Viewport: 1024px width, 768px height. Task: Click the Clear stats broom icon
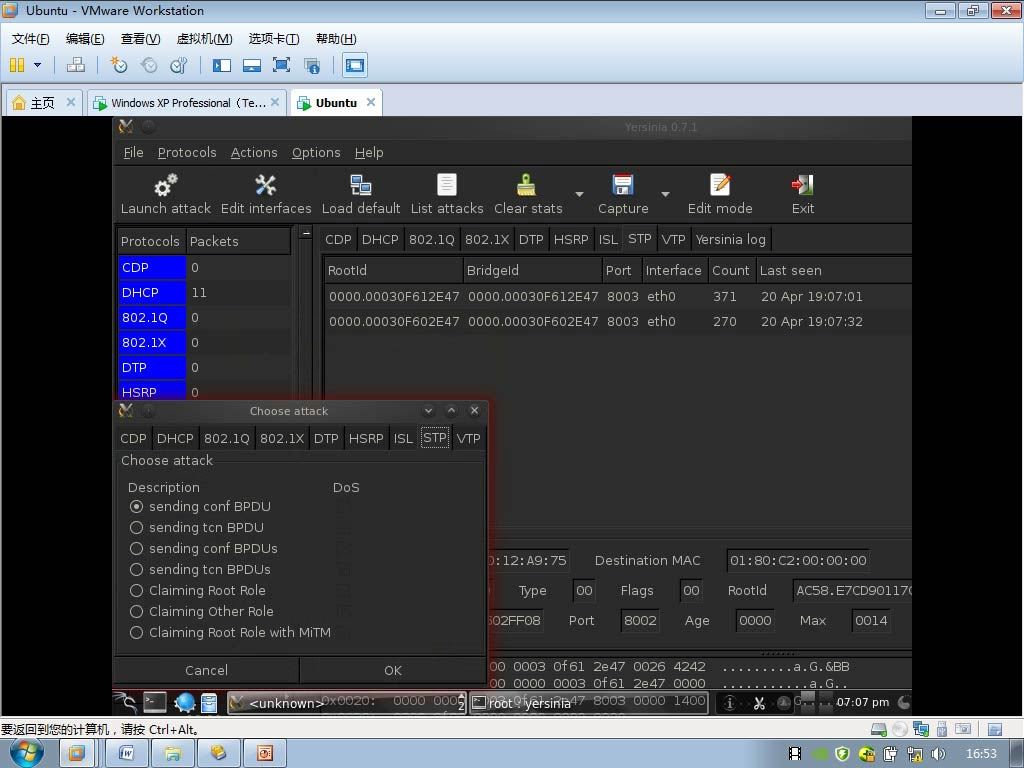pyautogui.click(x=526, y=185)
